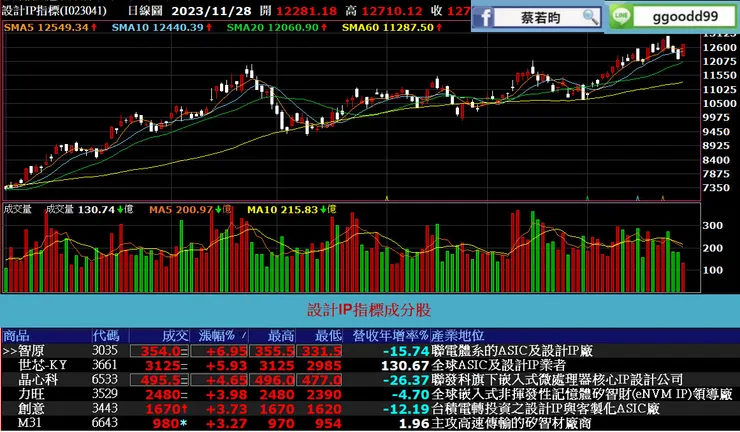
Task: Click the 496.0 high for 晶心科
Action: [x=275, y=380]
